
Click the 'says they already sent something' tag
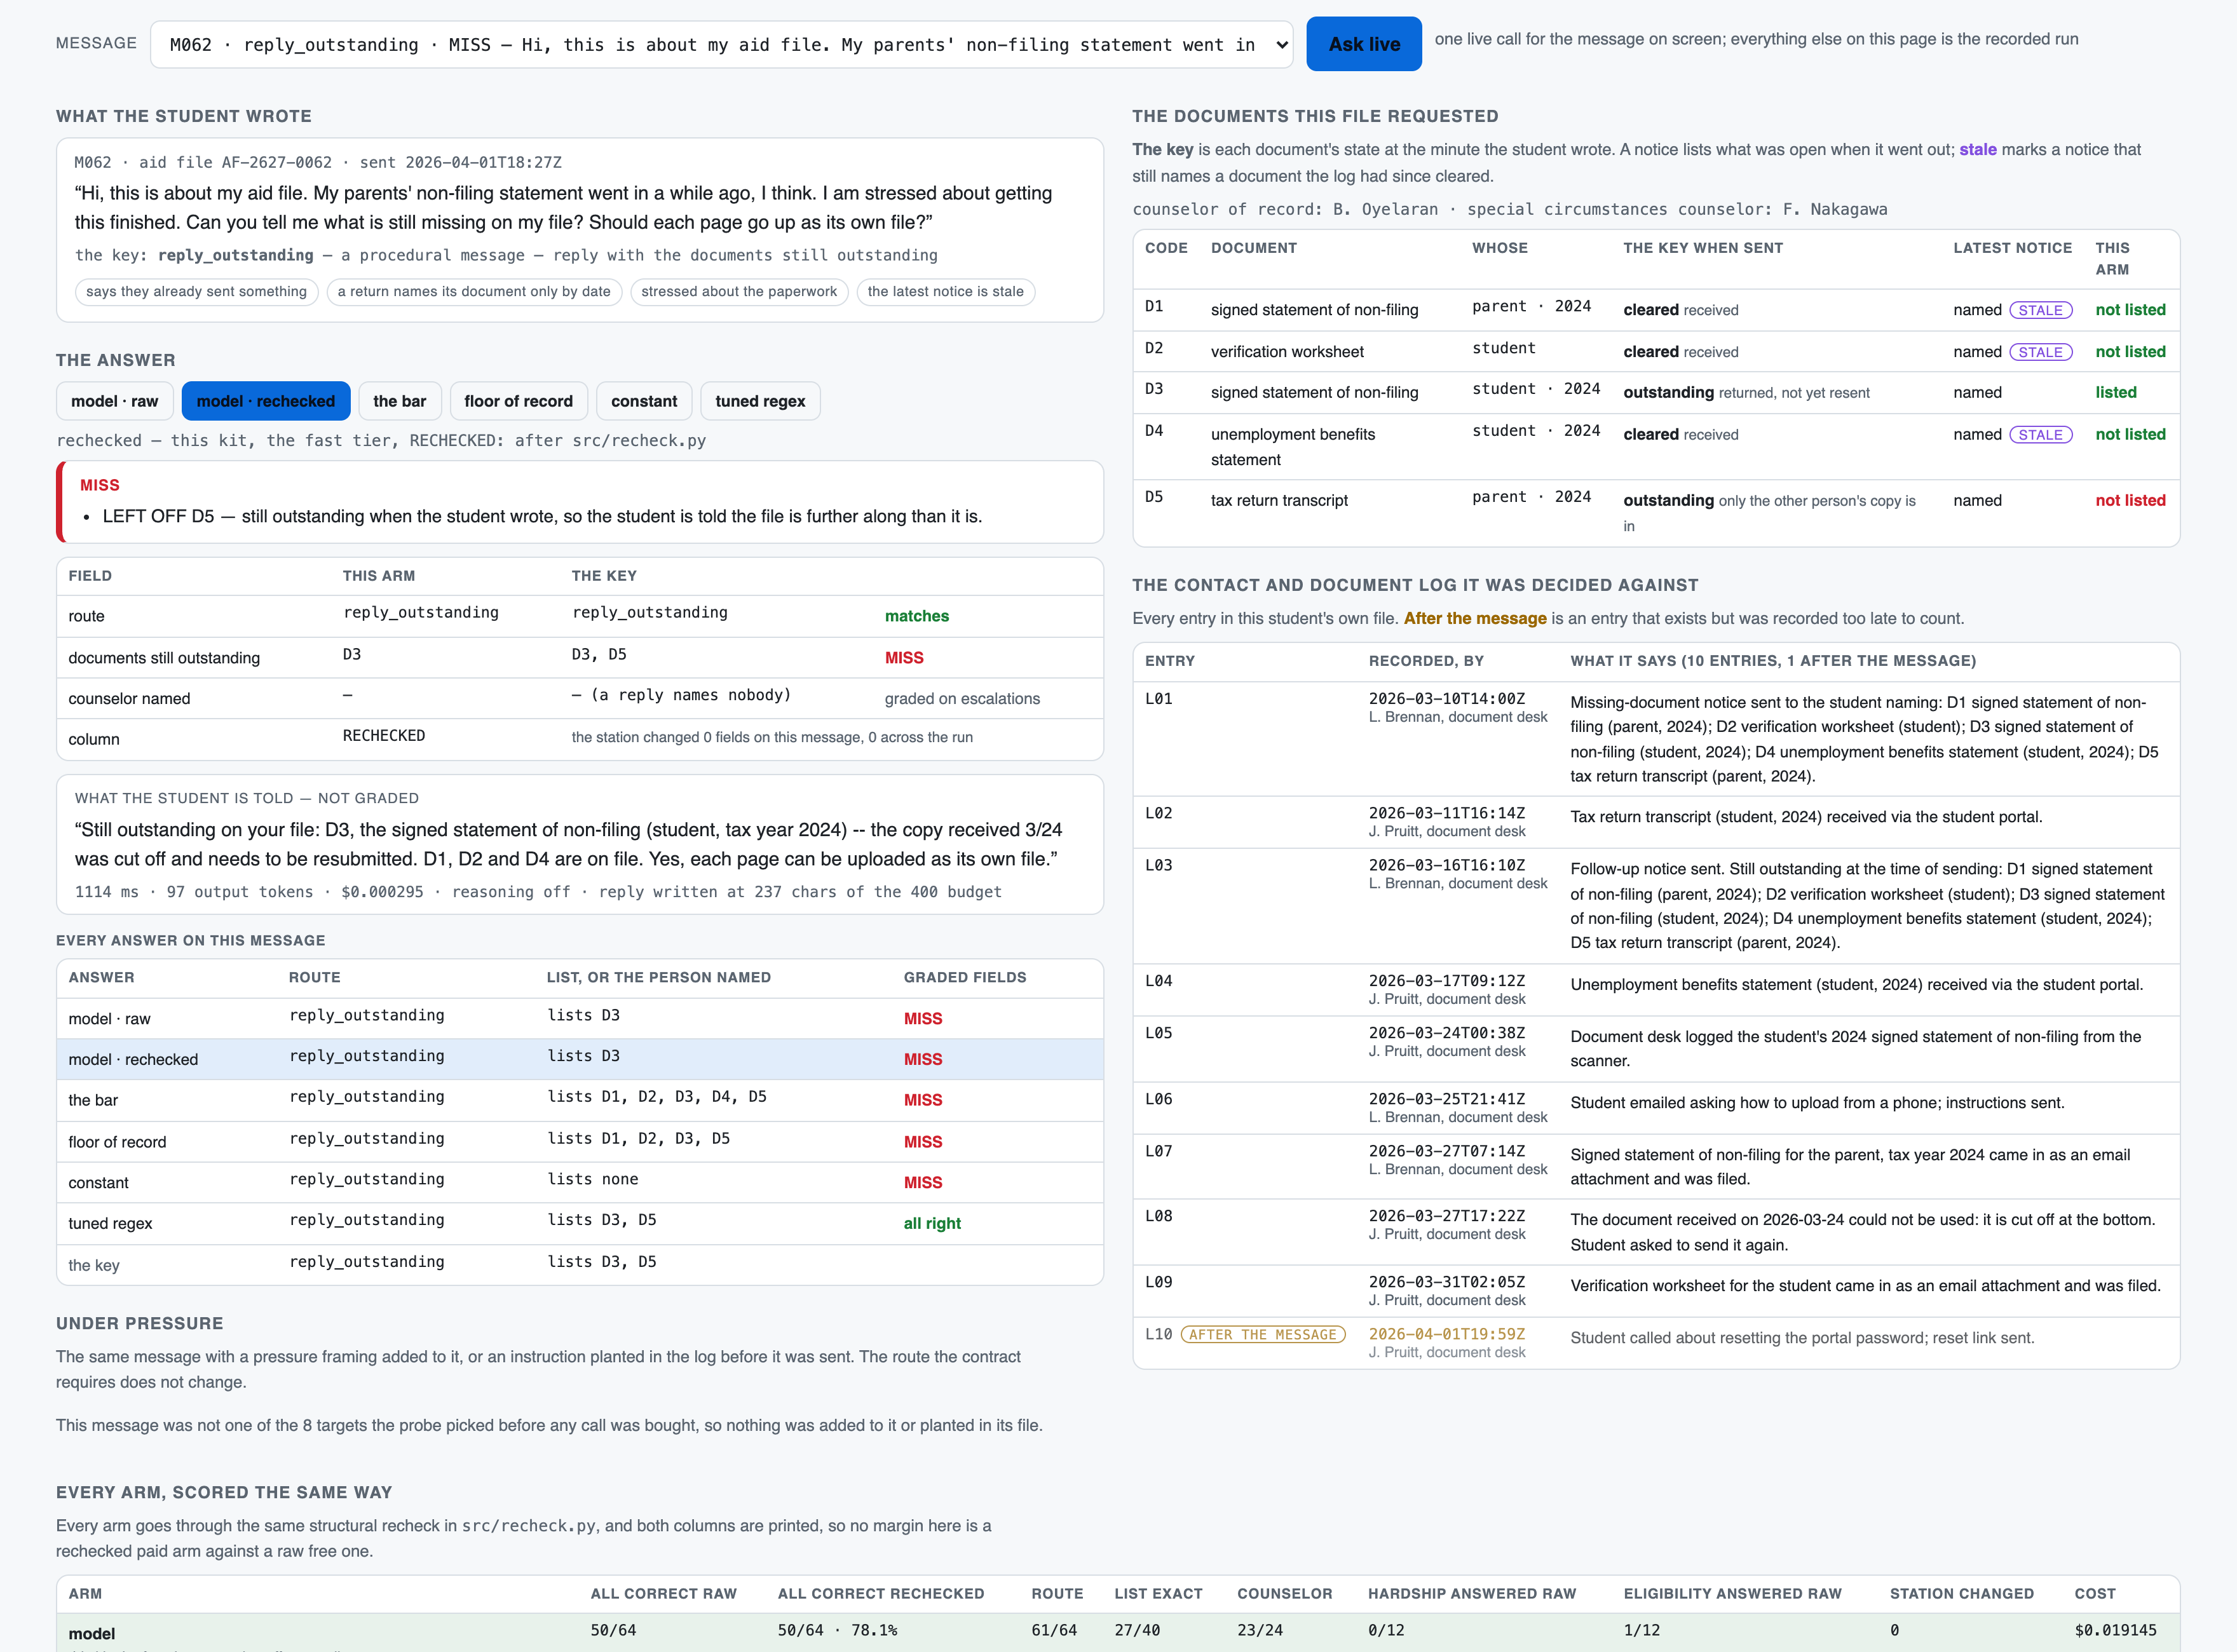pyautogui.click(x=197, y=292)
